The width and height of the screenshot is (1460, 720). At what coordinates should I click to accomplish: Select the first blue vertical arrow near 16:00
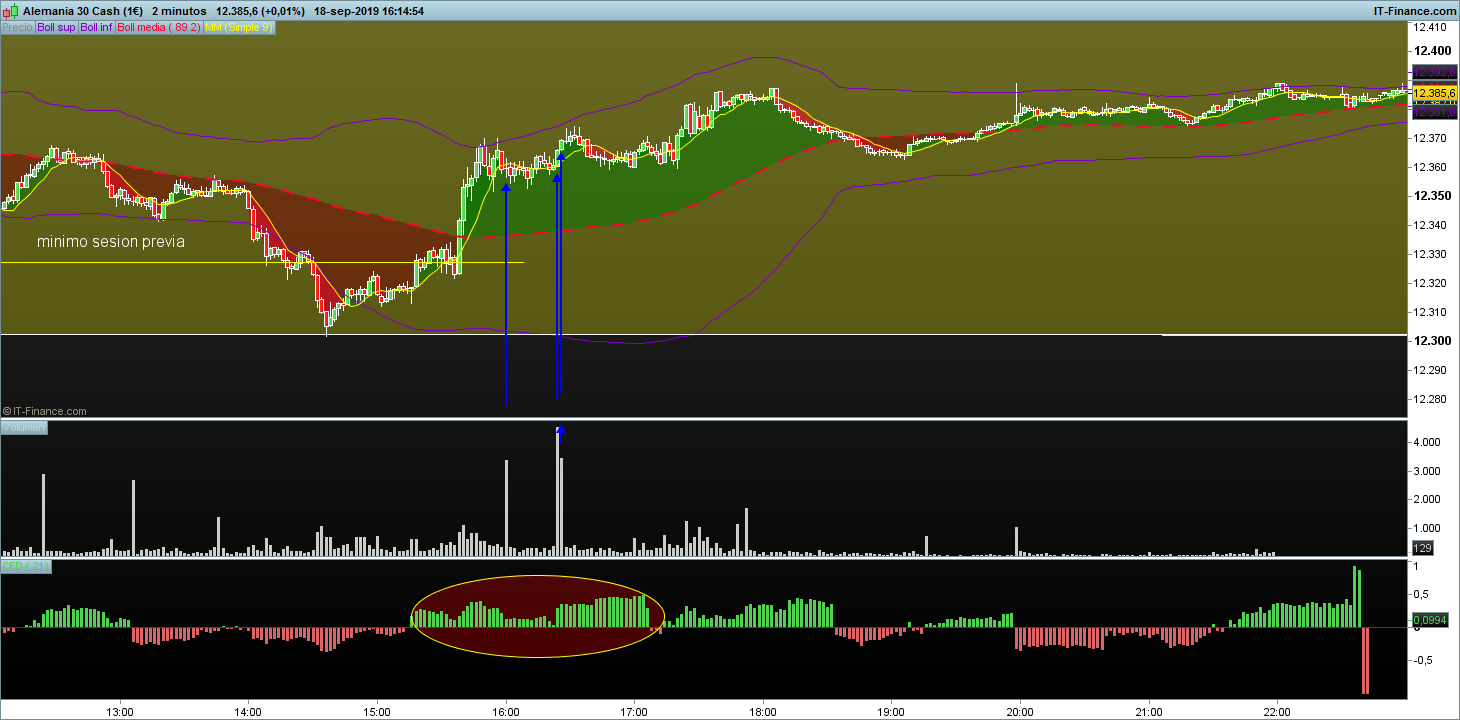(506, 294)
